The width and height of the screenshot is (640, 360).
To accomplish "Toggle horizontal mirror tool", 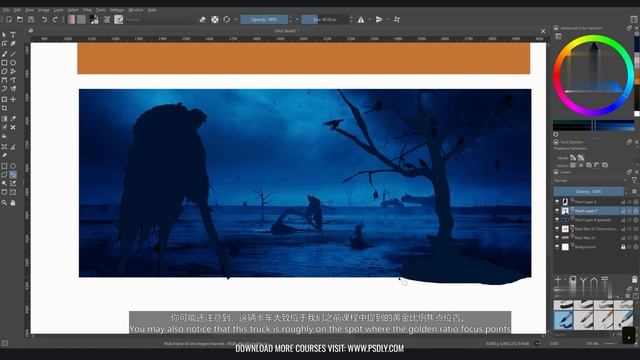I will tap(361, 19).
